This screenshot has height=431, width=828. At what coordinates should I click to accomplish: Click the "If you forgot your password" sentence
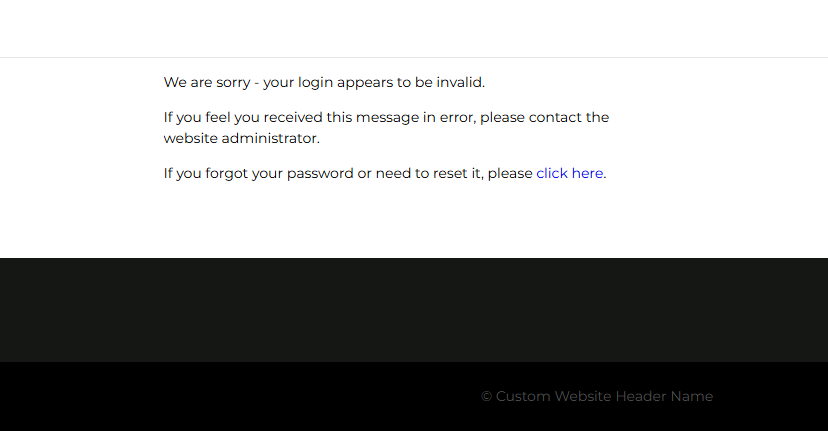point(348,173)
